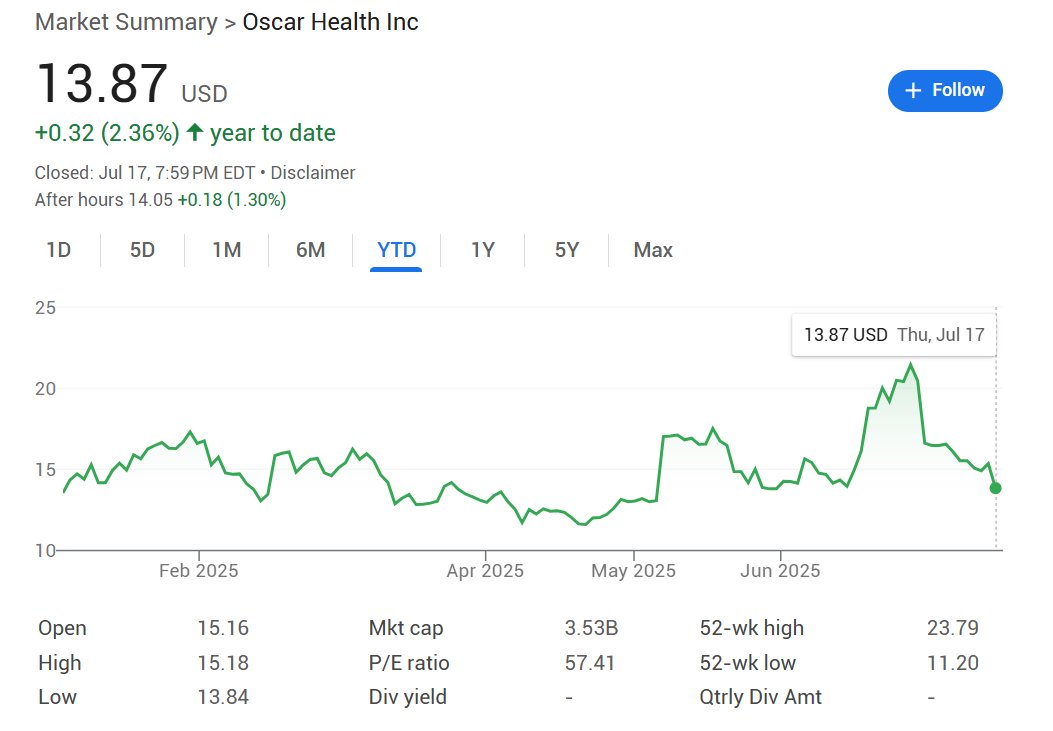
Task: Click the Open value 15.16
Action: [x=223, y=628]
